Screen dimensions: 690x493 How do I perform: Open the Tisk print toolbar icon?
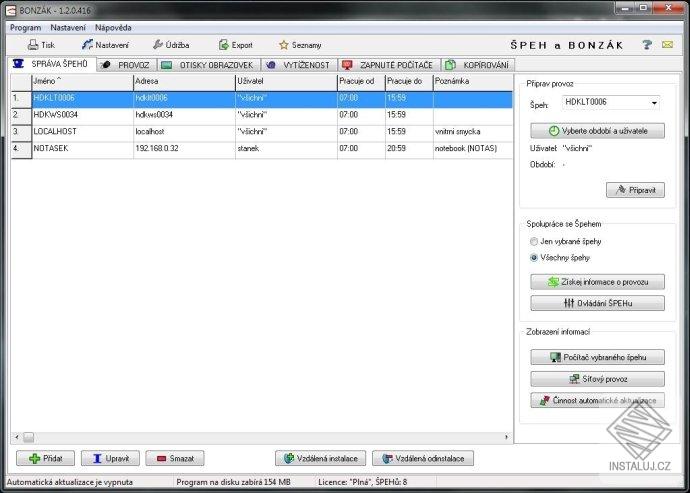(33, 45)
